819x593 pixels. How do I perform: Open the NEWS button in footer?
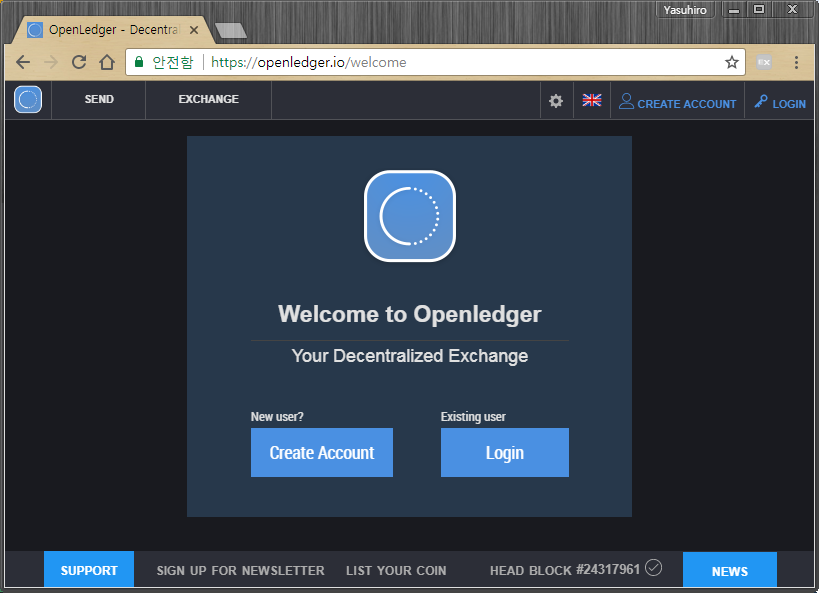click(x=730, y=571)
